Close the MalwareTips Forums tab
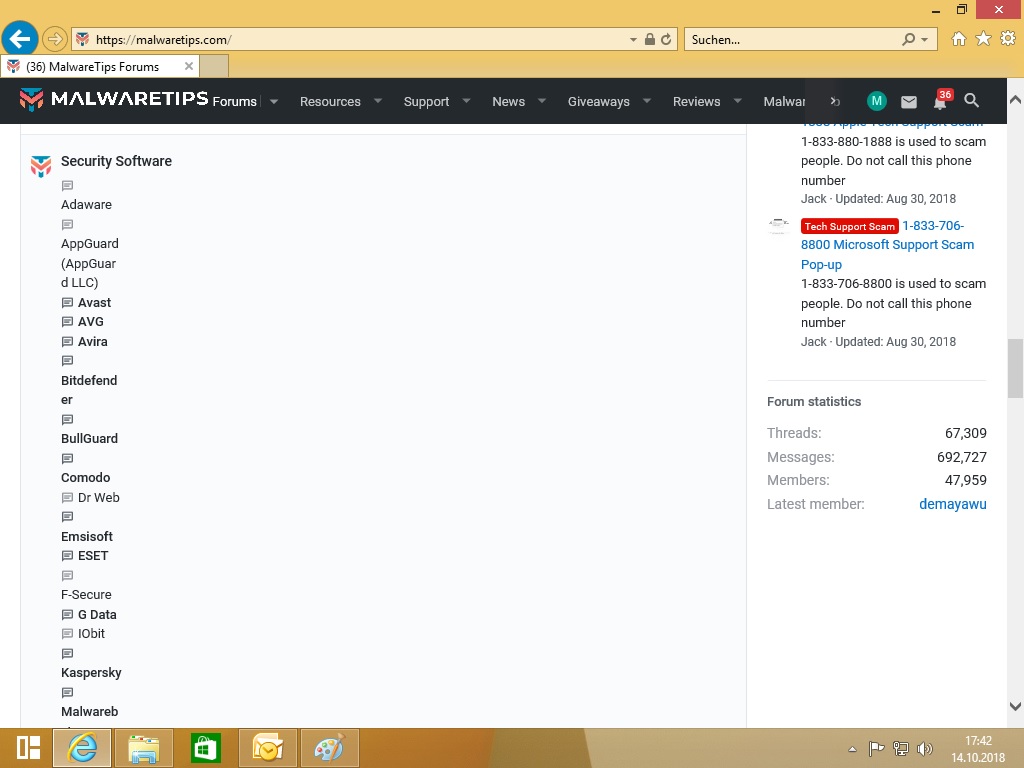Screen dimensions: 1024x768 point(189,66)
